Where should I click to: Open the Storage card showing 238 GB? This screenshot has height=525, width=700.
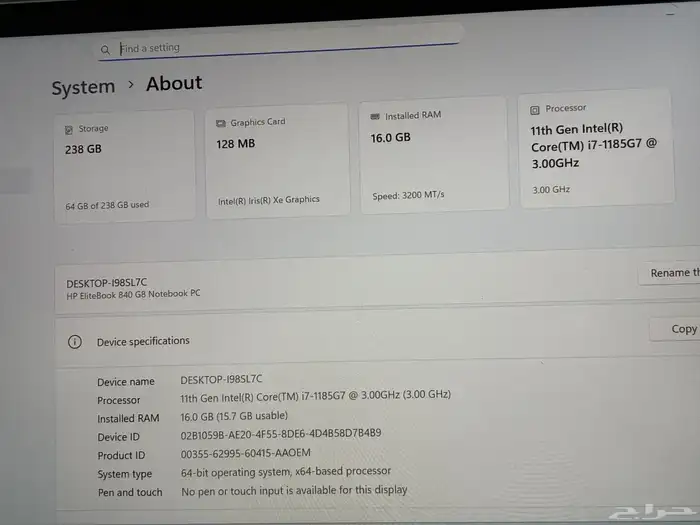point(125,166)
